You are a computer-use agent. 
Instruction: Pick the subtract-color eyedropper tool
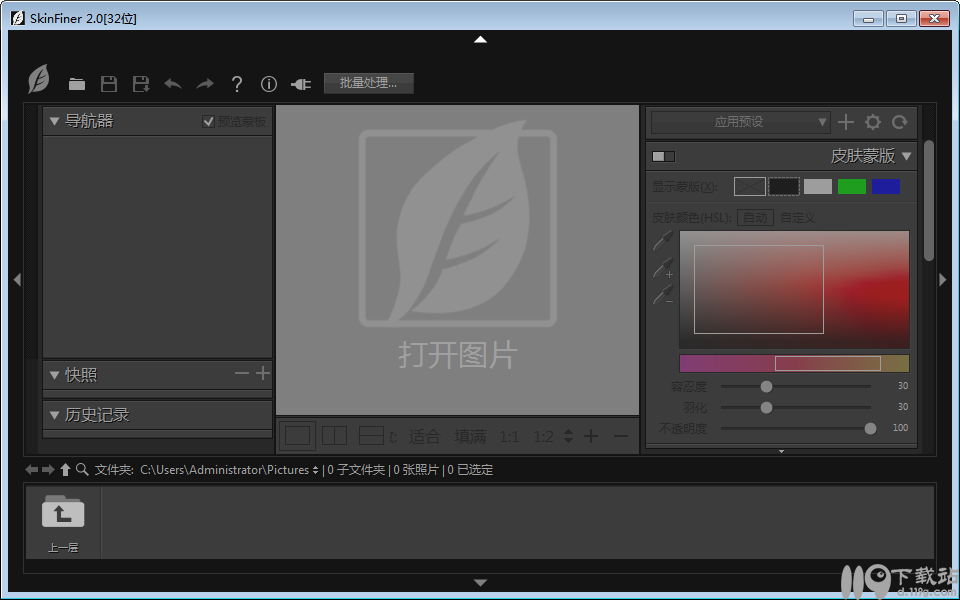(663, 294)
